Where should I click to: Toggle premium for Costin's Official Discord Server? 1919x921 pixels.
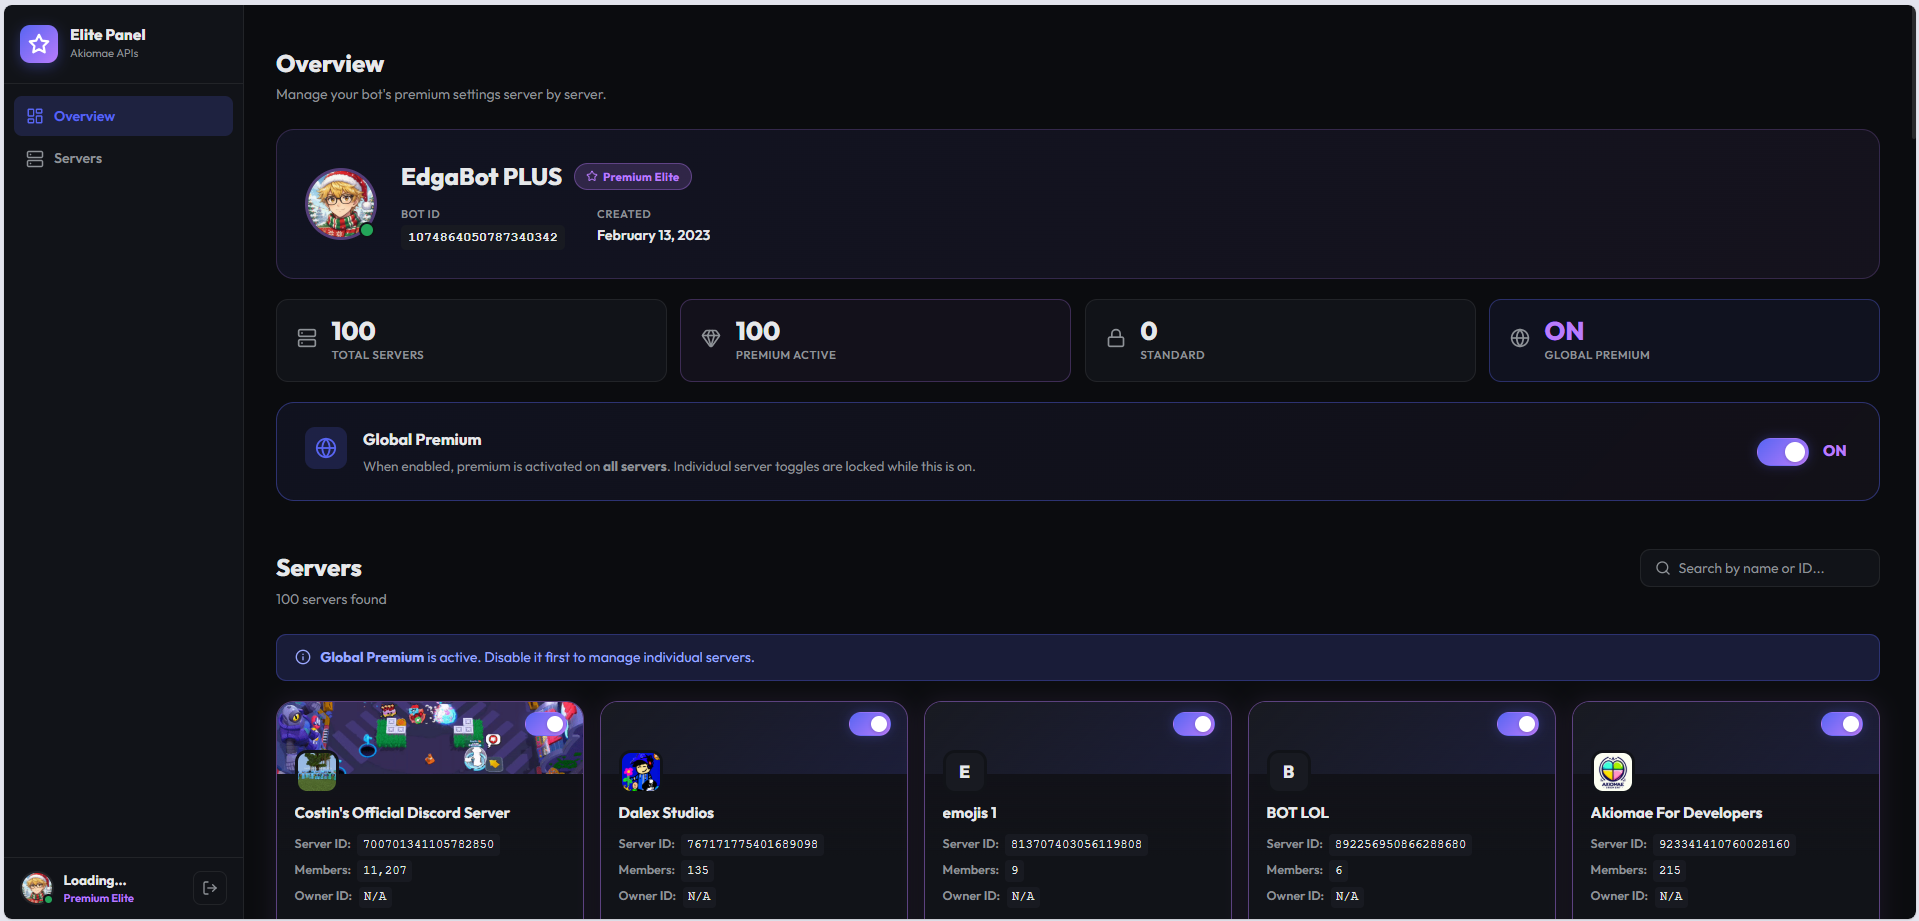click(546, 724)
